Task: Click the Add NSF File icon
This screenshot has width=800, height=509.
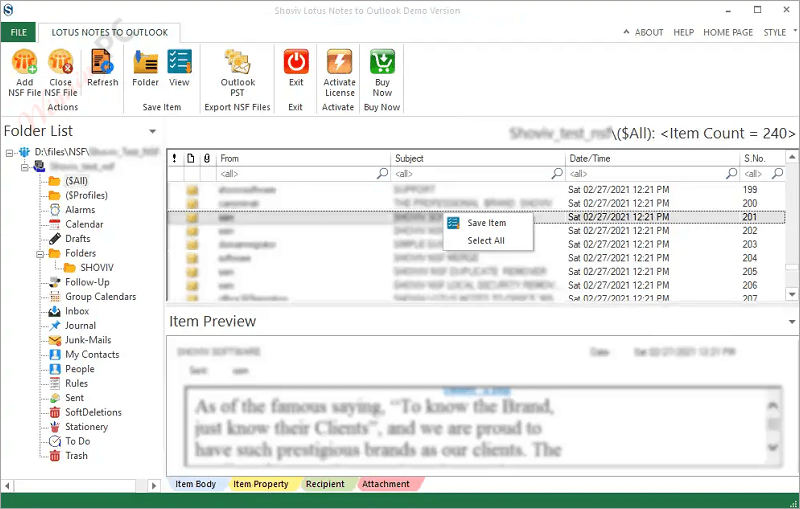Action: (24, 61)
